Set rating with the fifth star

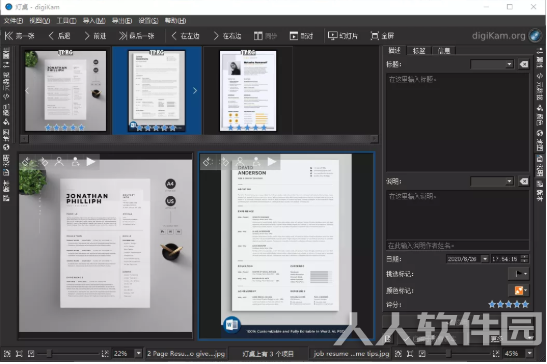pos(525,305)
